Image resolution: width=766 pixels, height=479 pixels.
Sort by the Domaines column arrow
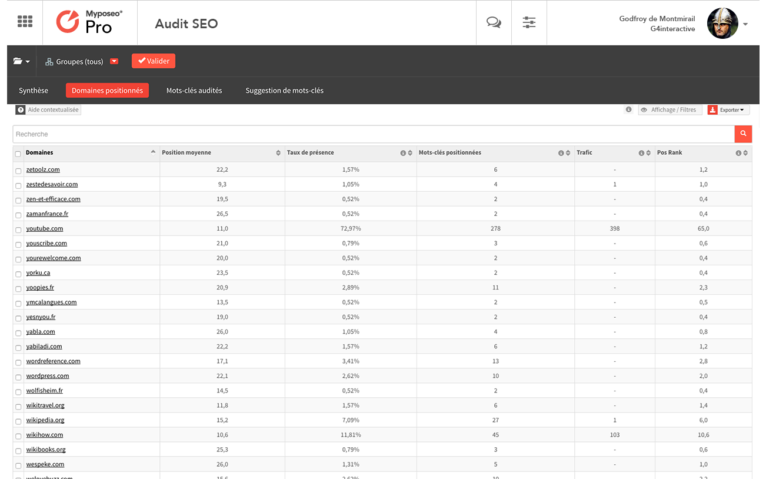153,152
